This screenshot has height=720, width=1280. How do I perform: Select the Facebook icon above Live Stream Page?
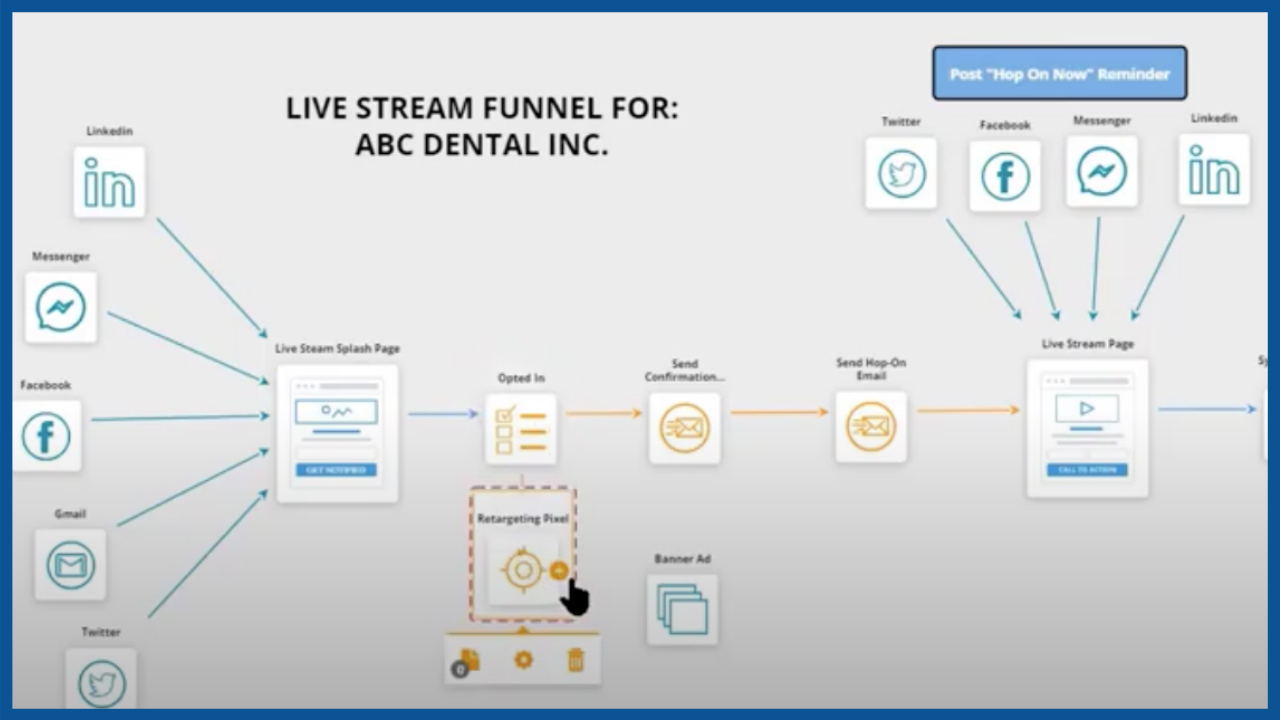(x=1005, y=176)
